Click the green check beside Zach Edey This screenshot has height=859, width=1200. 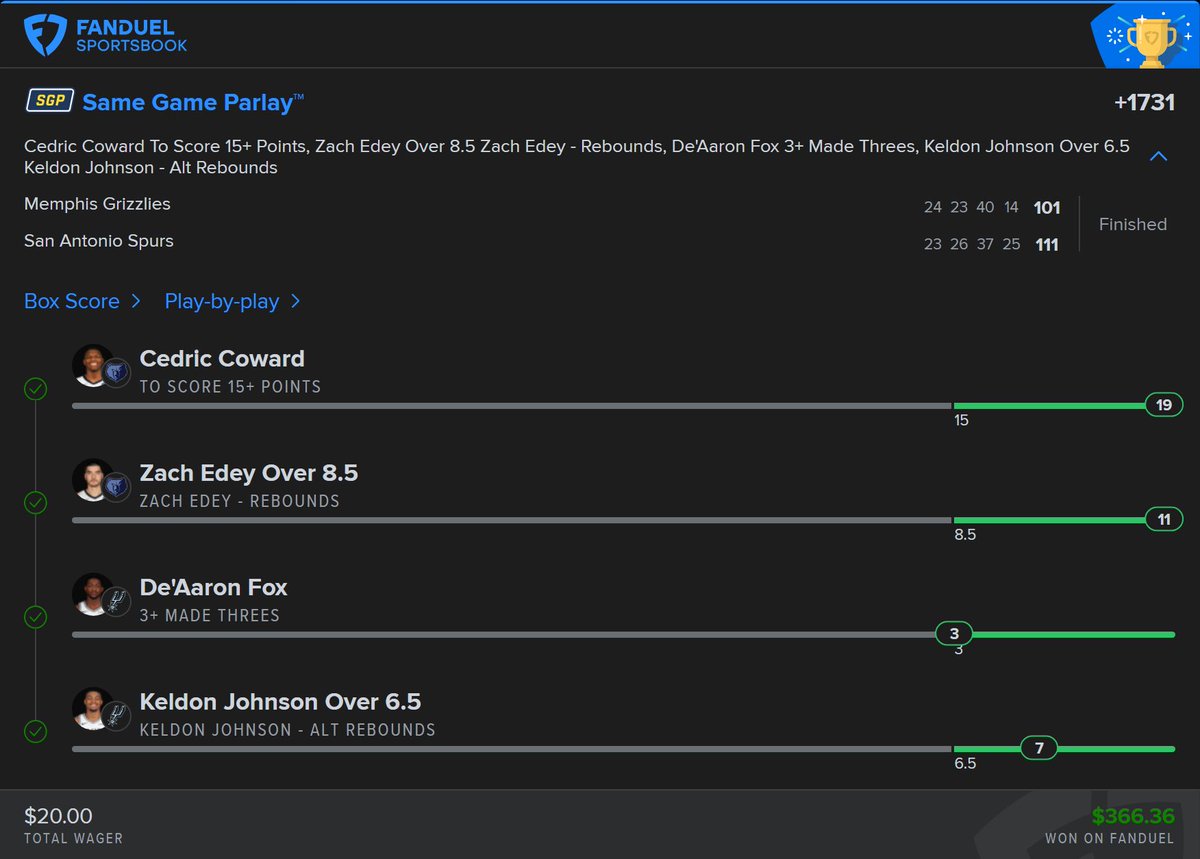point(35,502)
